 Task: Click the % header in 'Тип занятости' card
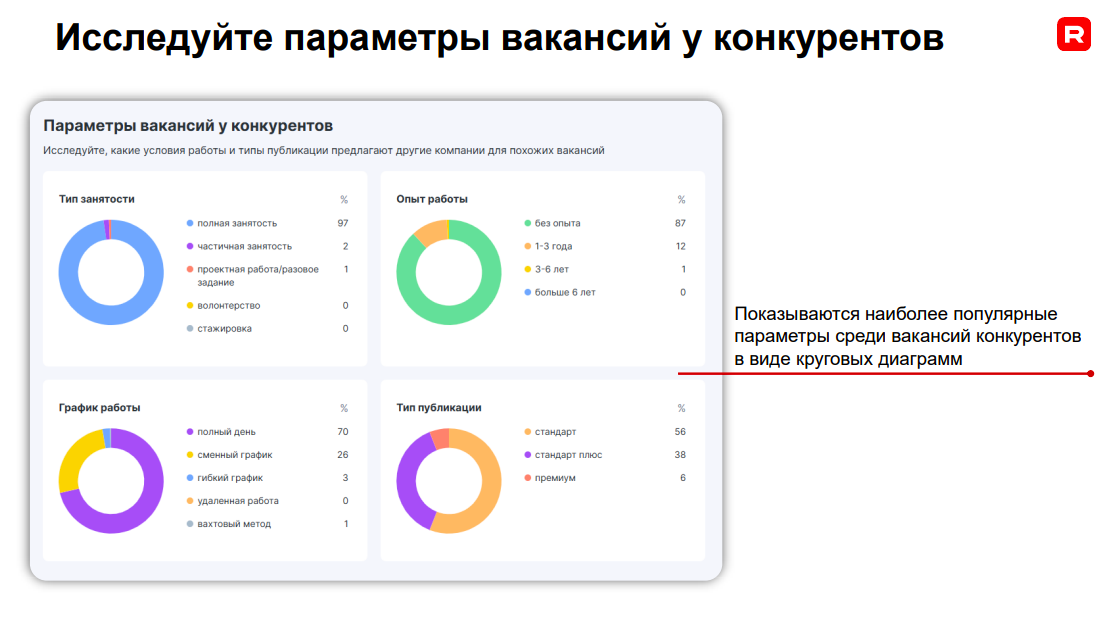[x=344, y=200]
